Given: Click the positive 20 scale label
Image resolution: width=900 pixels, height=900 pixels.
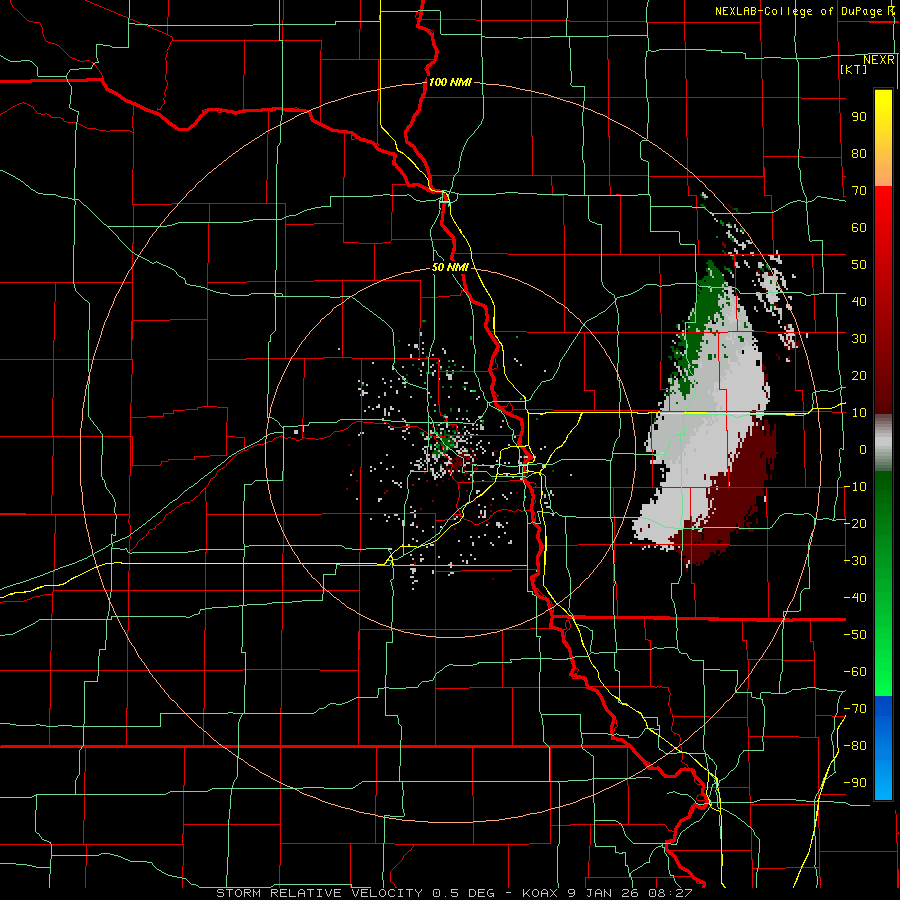Looking at the screenshot, I should (x=859, y=376).
